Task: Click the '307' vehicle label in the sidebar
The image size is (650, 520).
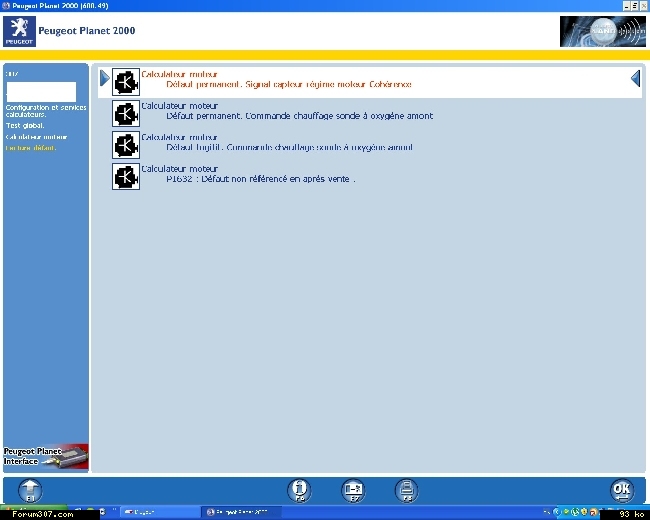Action: [x=12, y=74]
